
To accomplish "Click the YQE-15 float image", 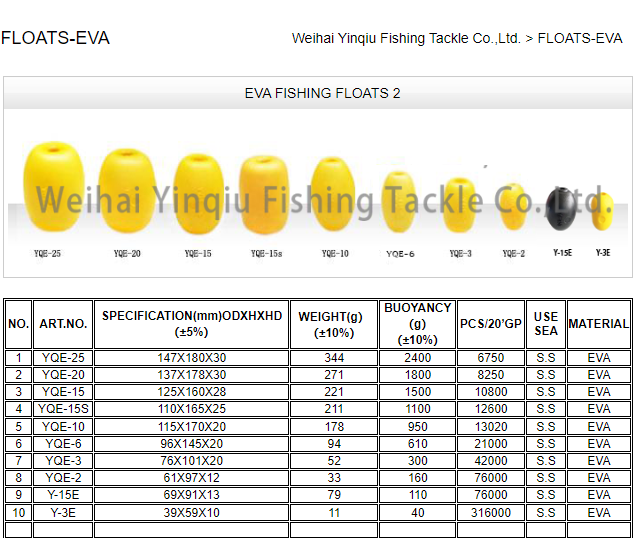I will 199,194.
